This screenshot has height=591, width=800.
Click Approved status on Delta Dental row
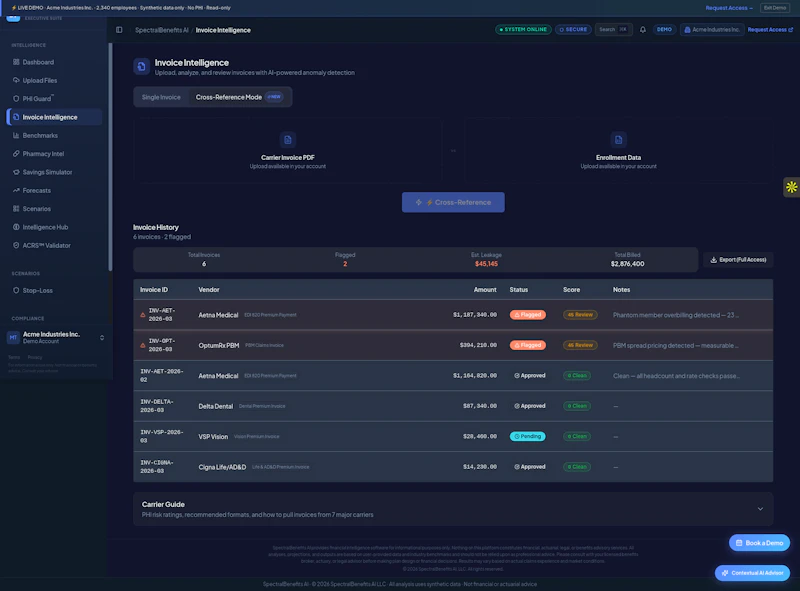[530, 406]
